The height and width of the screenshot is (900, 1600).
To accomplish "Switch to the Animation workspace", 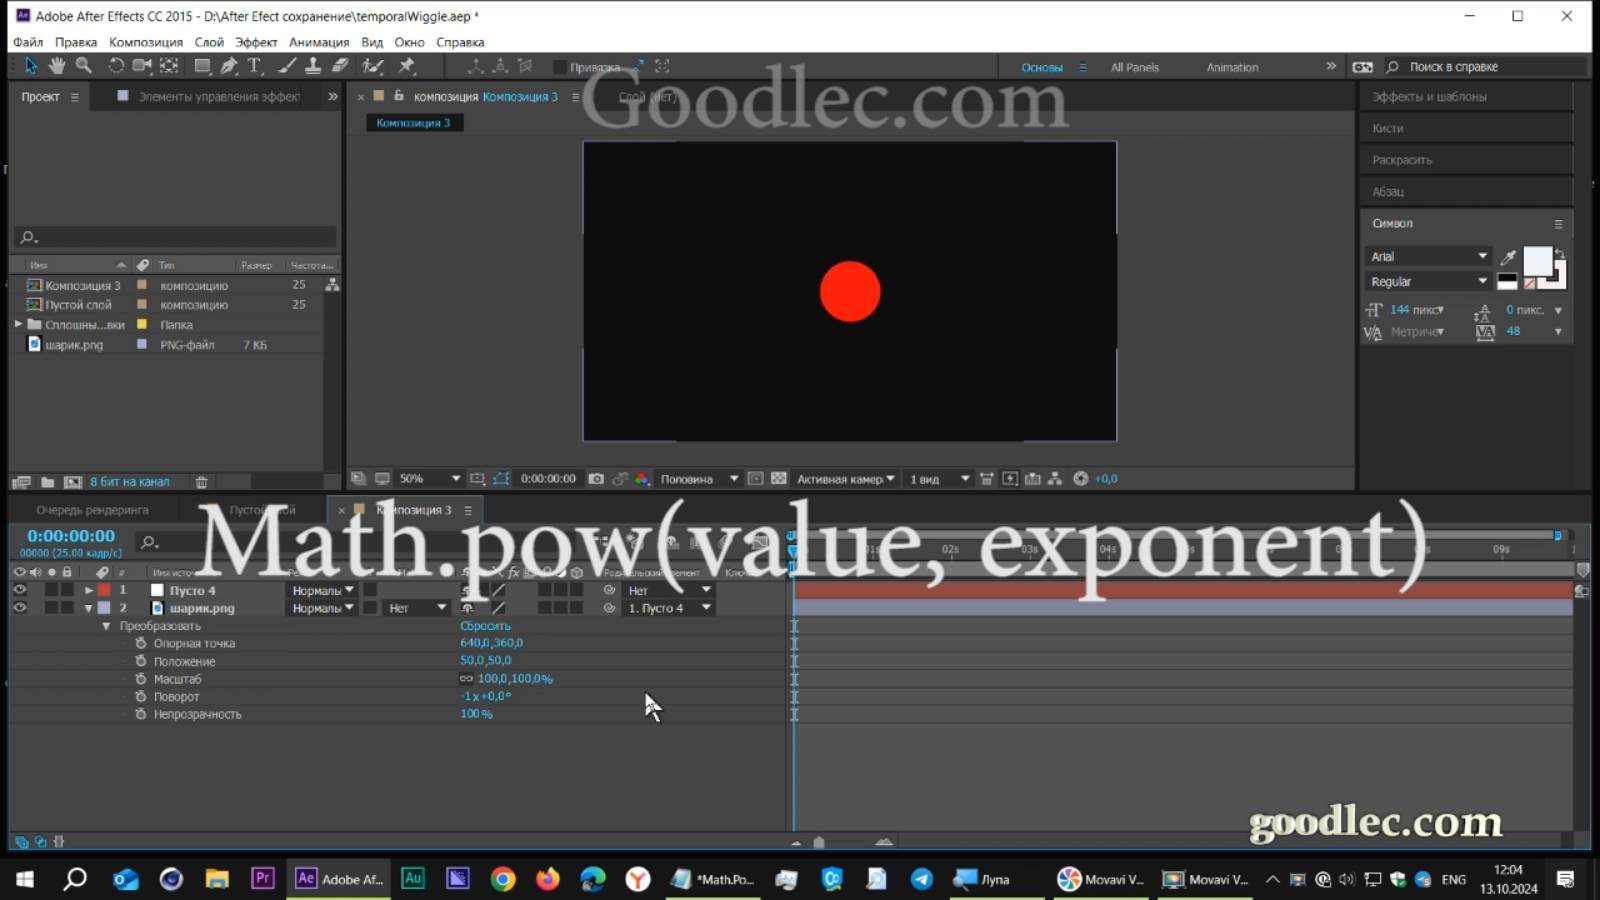I will pyautogui.click(x=1232, y=67).
